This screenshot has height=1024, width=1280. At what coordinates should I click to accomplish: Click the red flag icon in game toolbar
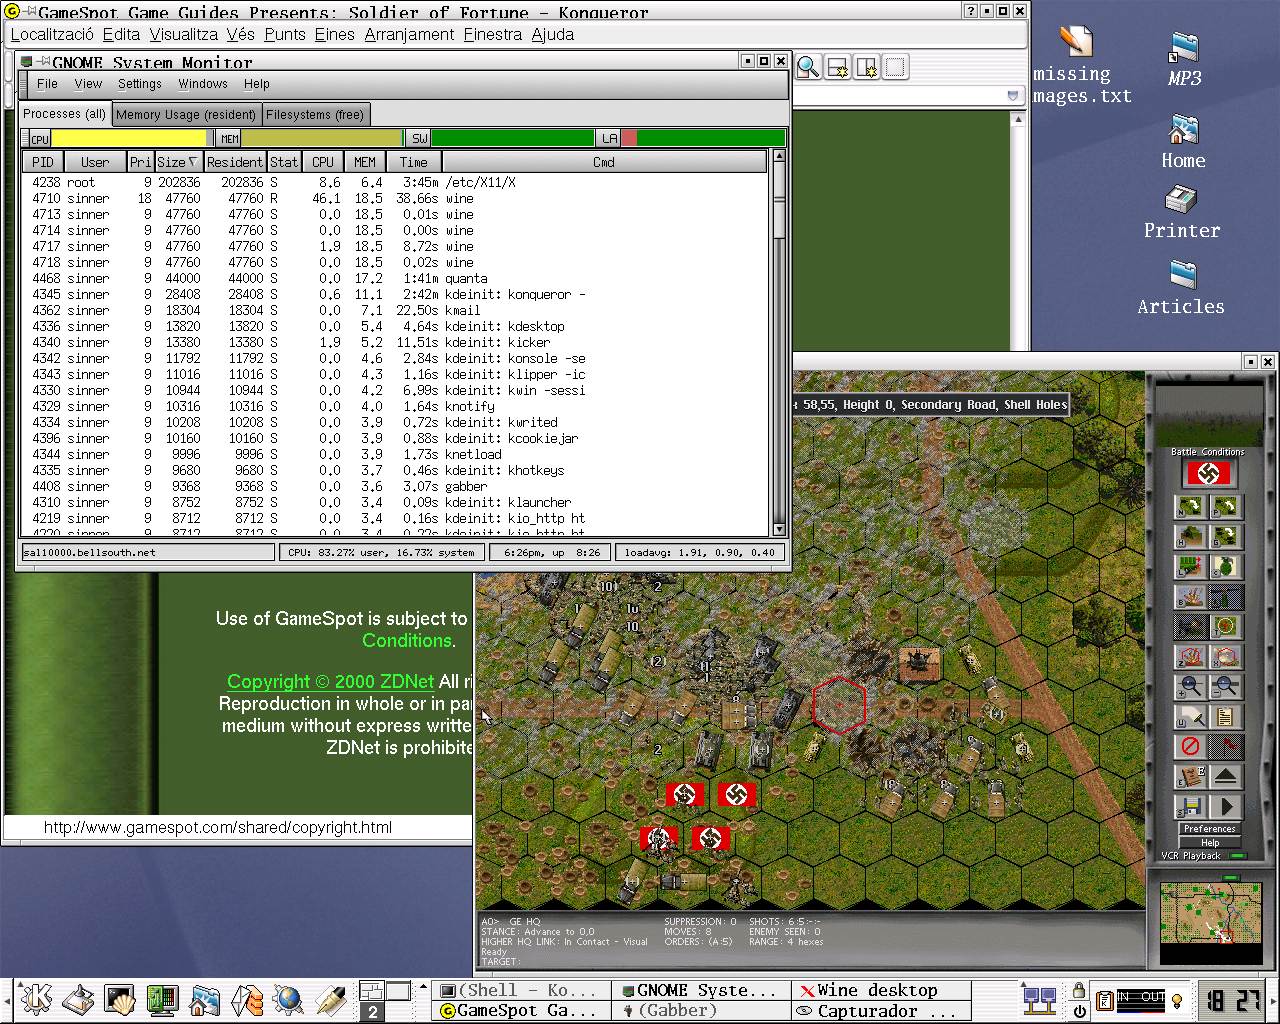1226,747
